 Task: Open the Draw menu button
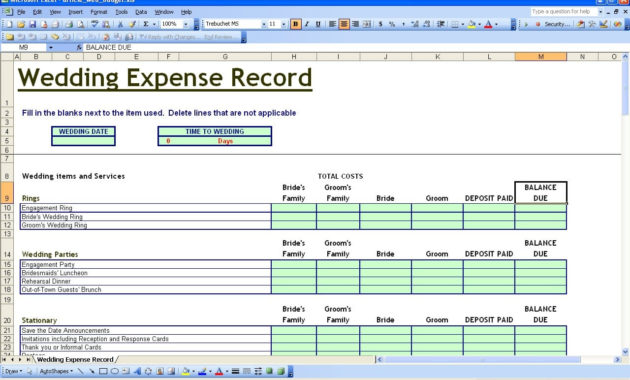click(x=13, y=372)
